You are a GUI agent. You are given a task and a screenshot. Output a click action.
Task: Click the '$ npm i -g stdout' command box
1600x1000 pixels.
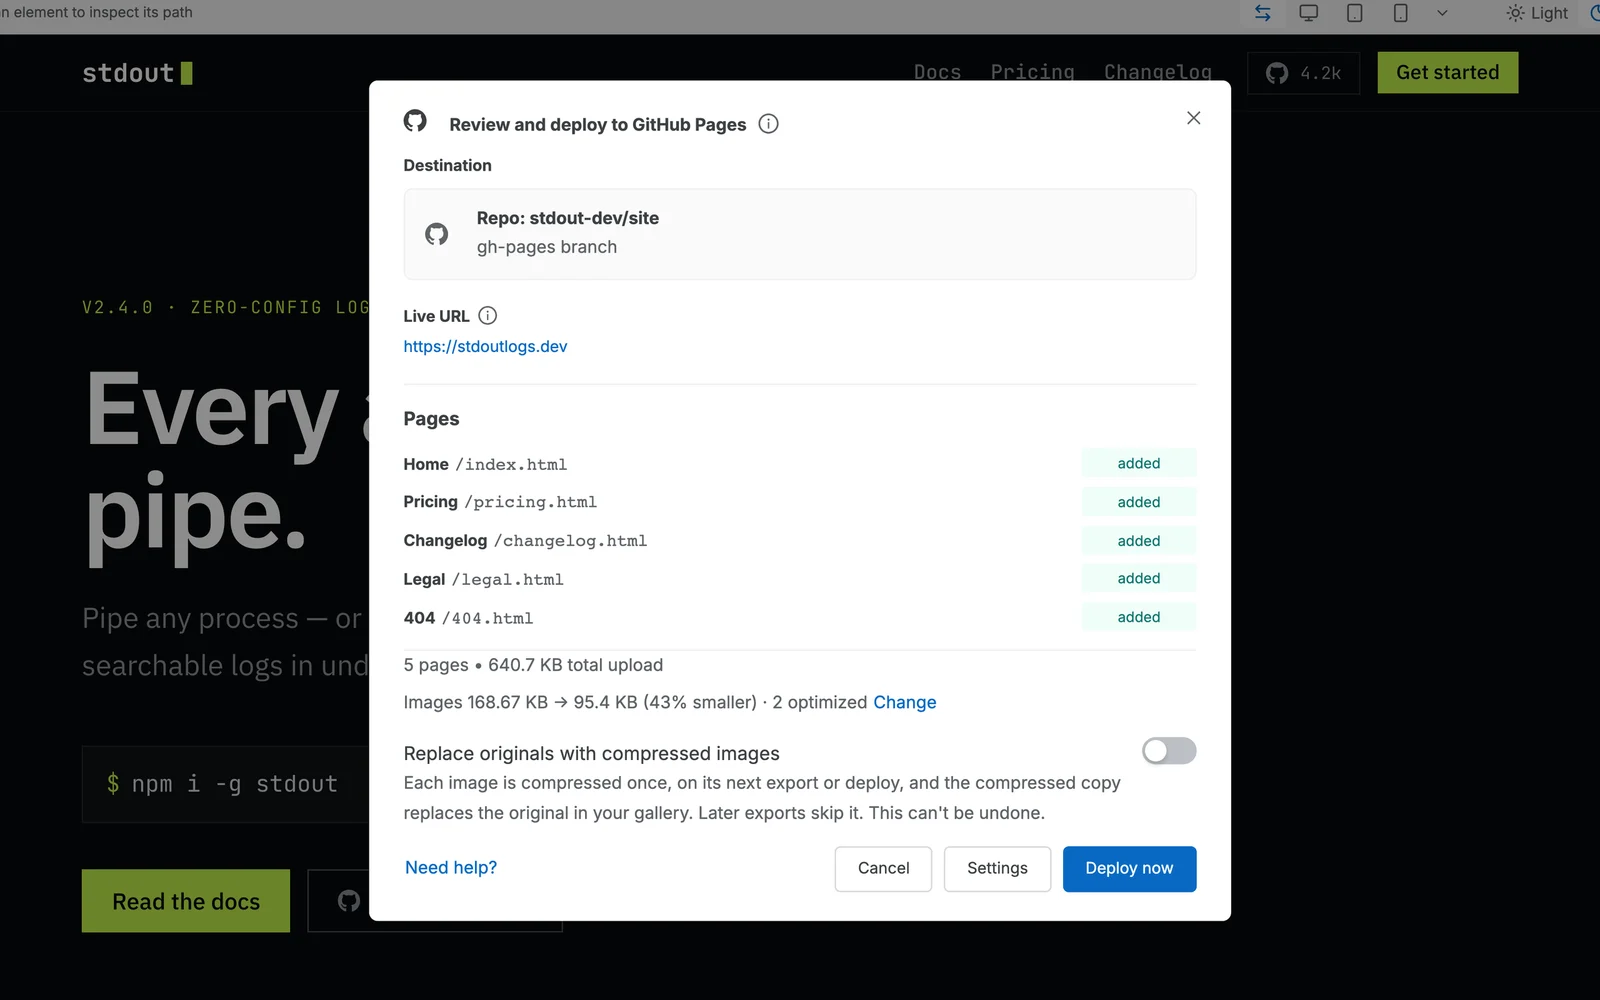[225, 784]
